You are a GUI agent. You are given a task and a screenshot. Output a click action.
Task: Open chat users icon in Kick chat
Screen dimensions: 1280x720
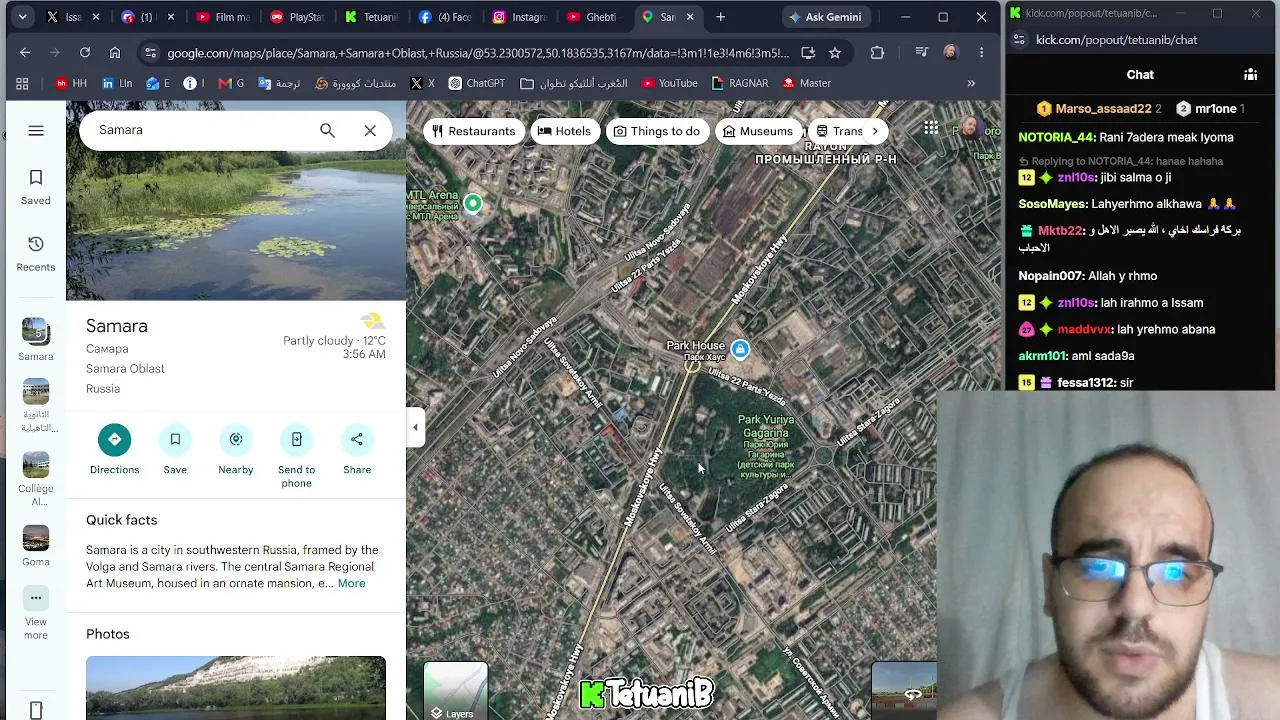click(1250, 75)
